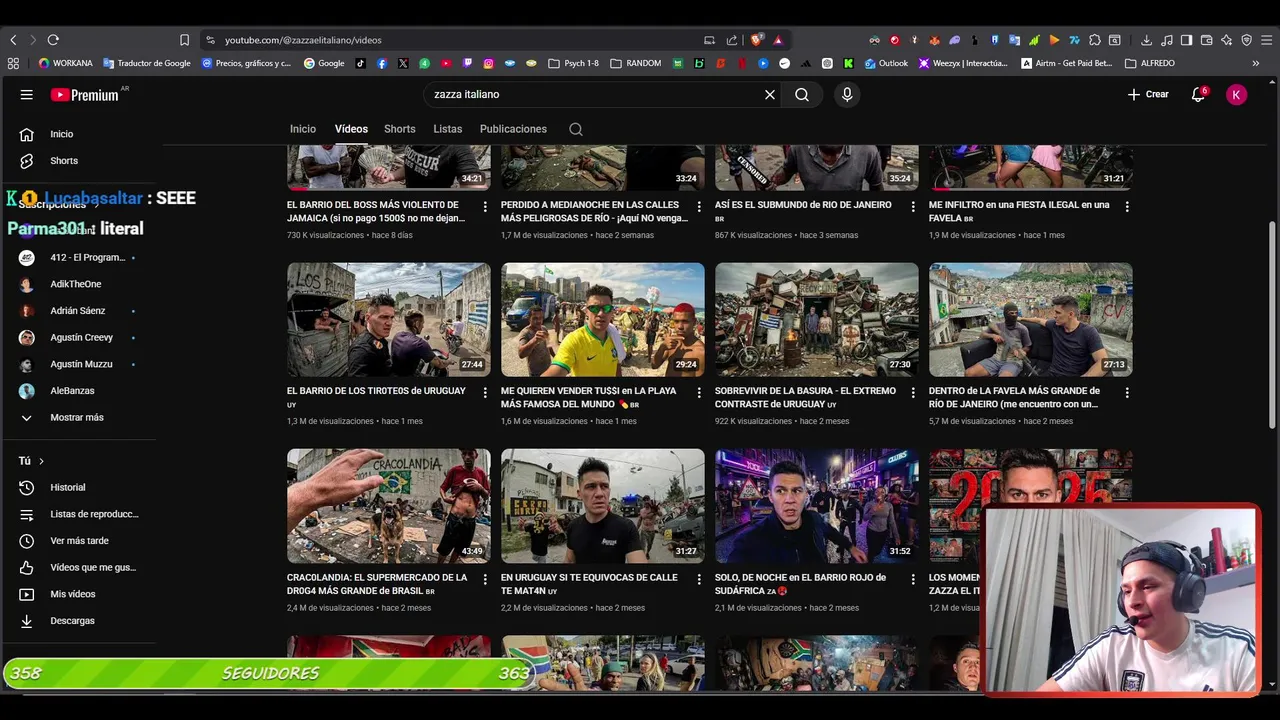Open options for PERDIDO A MEDIANOCHE video
Viewport: 1280px width, 720px height.
[699, 207]
